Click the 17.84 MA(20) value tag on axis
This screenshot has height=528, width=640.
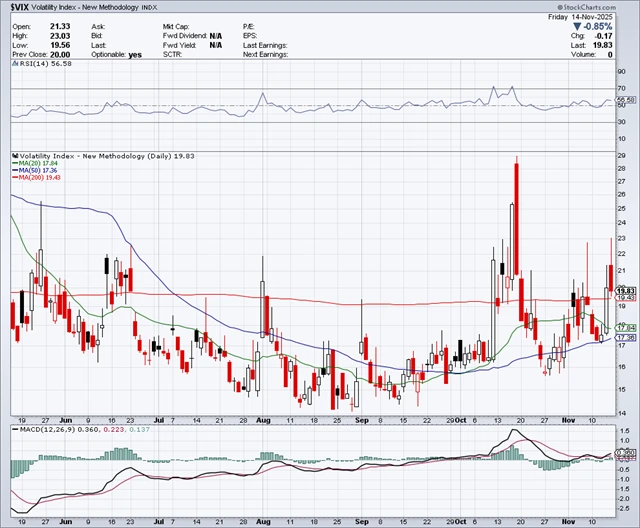[626, 327]
